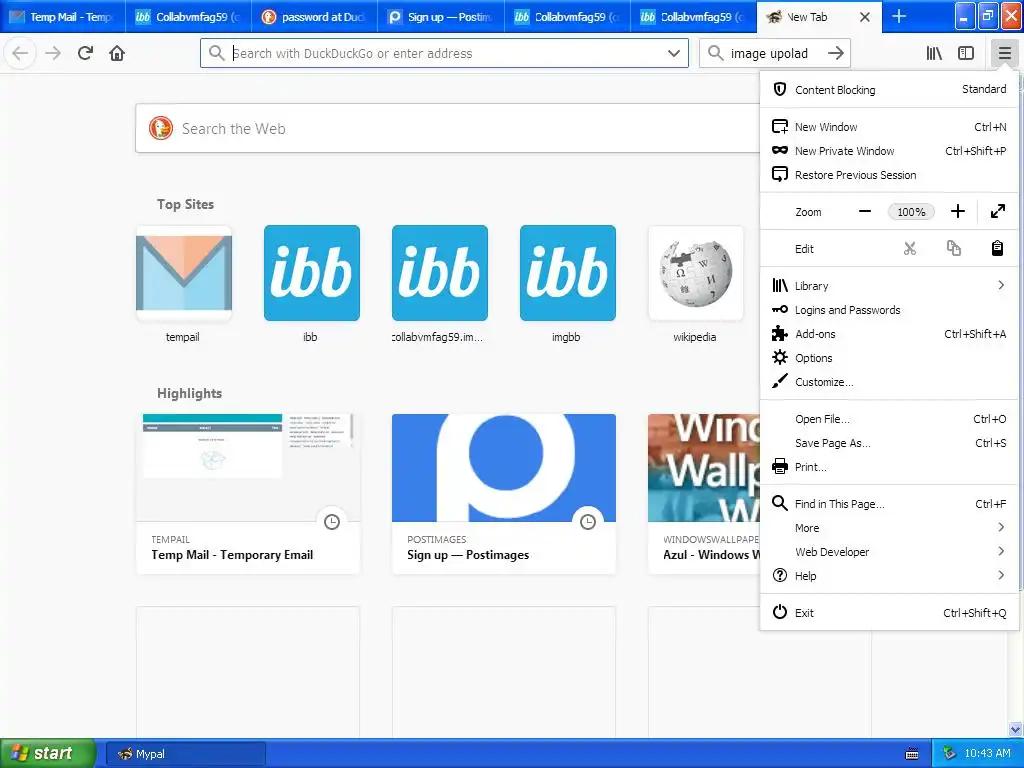This screenshot has width=1024, height=768.
Task: Open Content Blocking settings
Action: [889, 89]
